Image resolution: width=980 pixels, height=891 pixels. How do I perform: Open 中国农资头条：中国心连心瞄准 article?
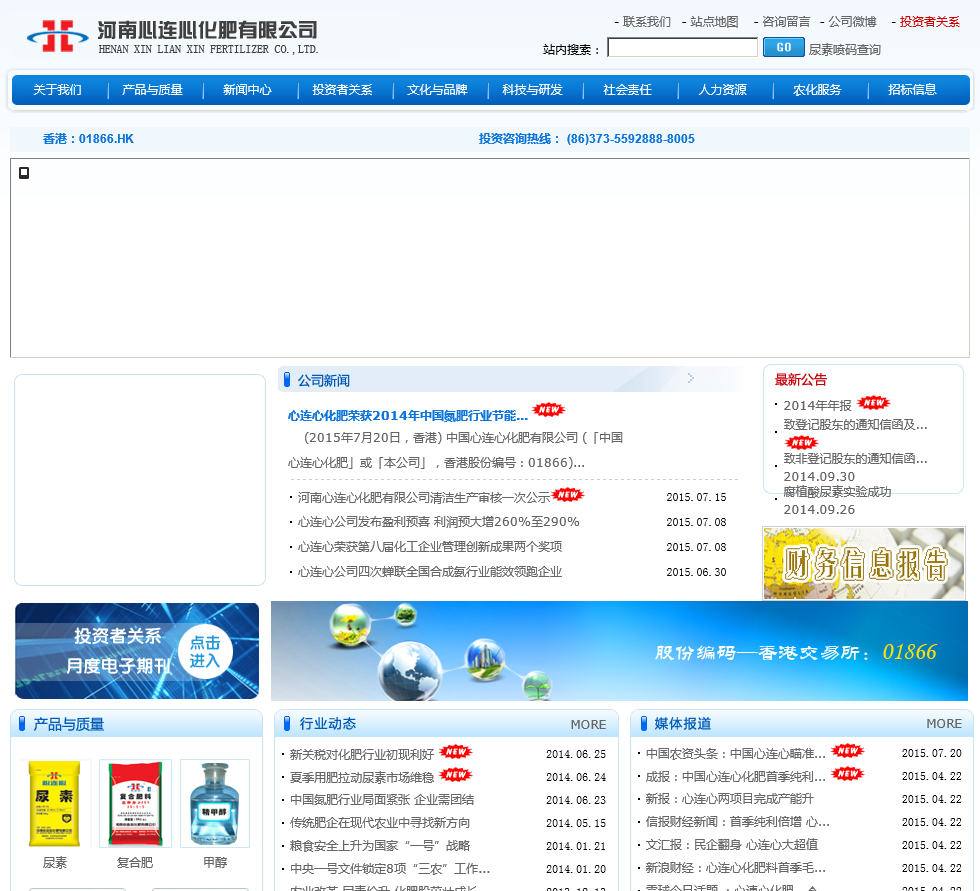tap(736, 754)
